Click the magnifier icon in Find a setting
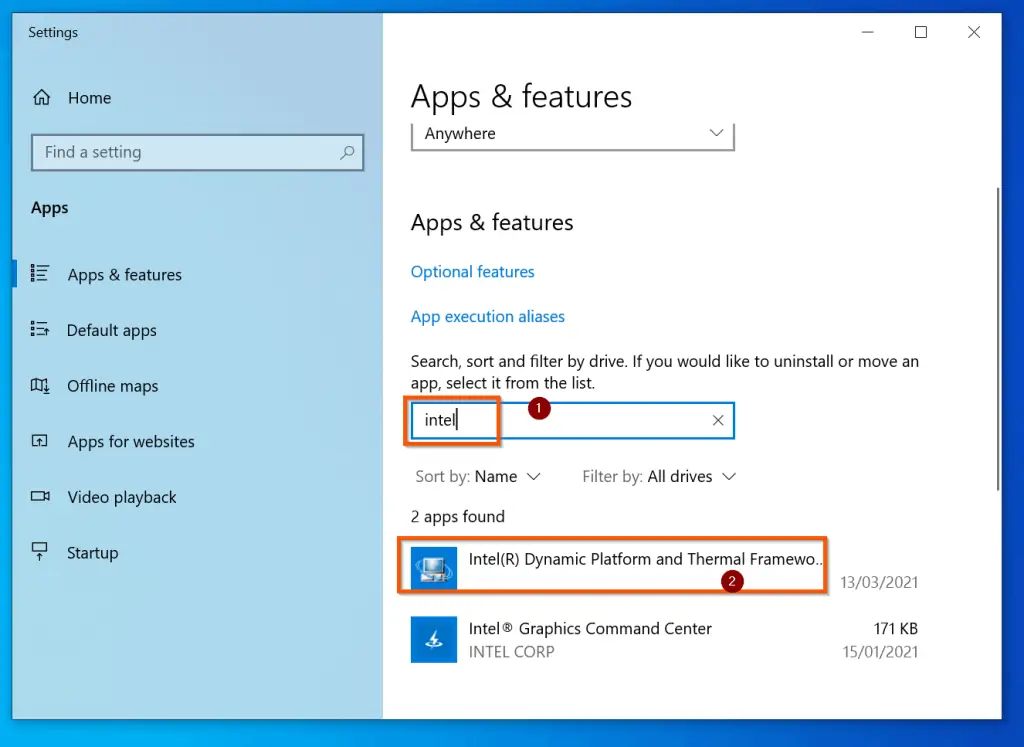The image size is (1024, 747). coord(347,153)
